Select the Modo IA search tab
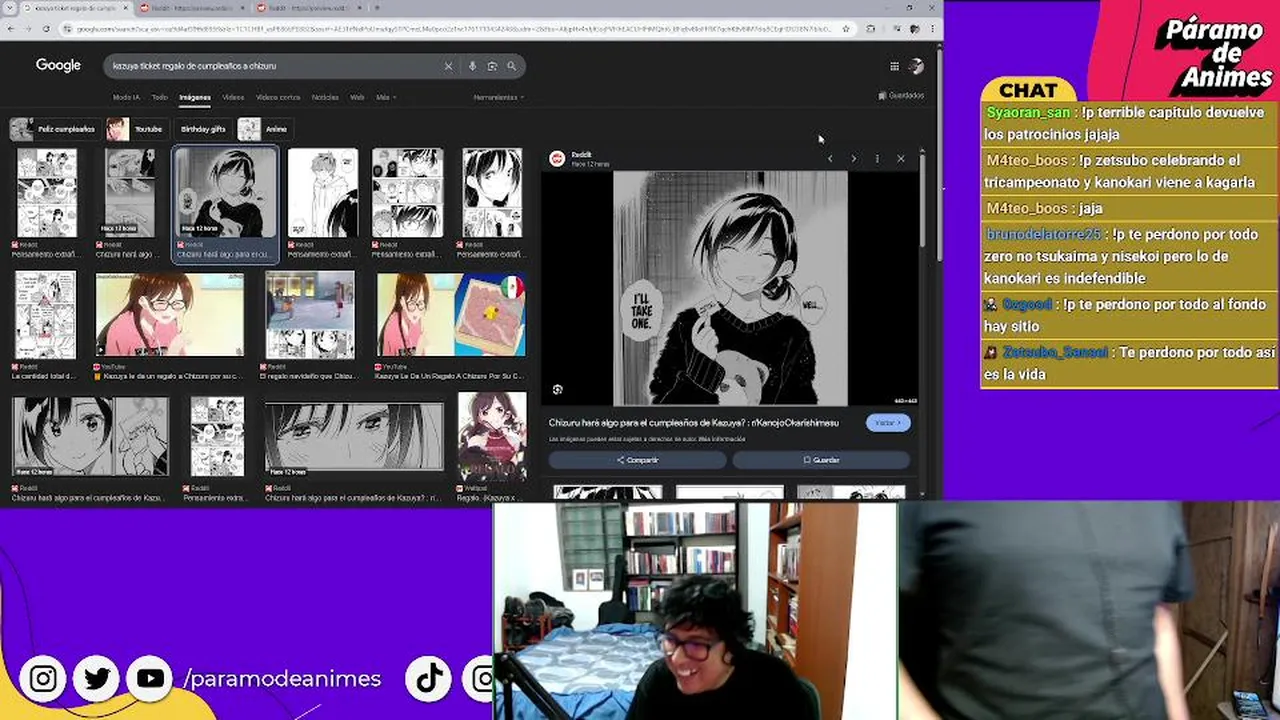This screenshot has width=1280, height=720. 126,98
